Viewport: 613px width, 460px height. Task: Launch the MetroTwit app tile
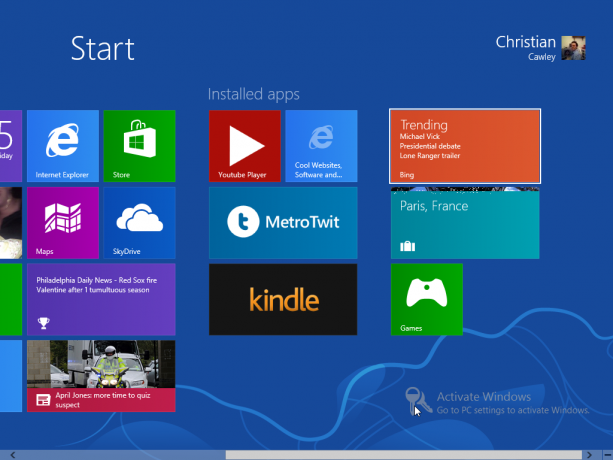tap(283, 223)
